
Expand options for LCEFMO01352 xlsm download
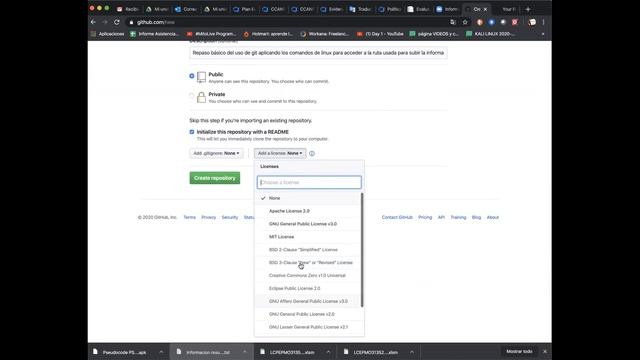click(x=412, y=352)
